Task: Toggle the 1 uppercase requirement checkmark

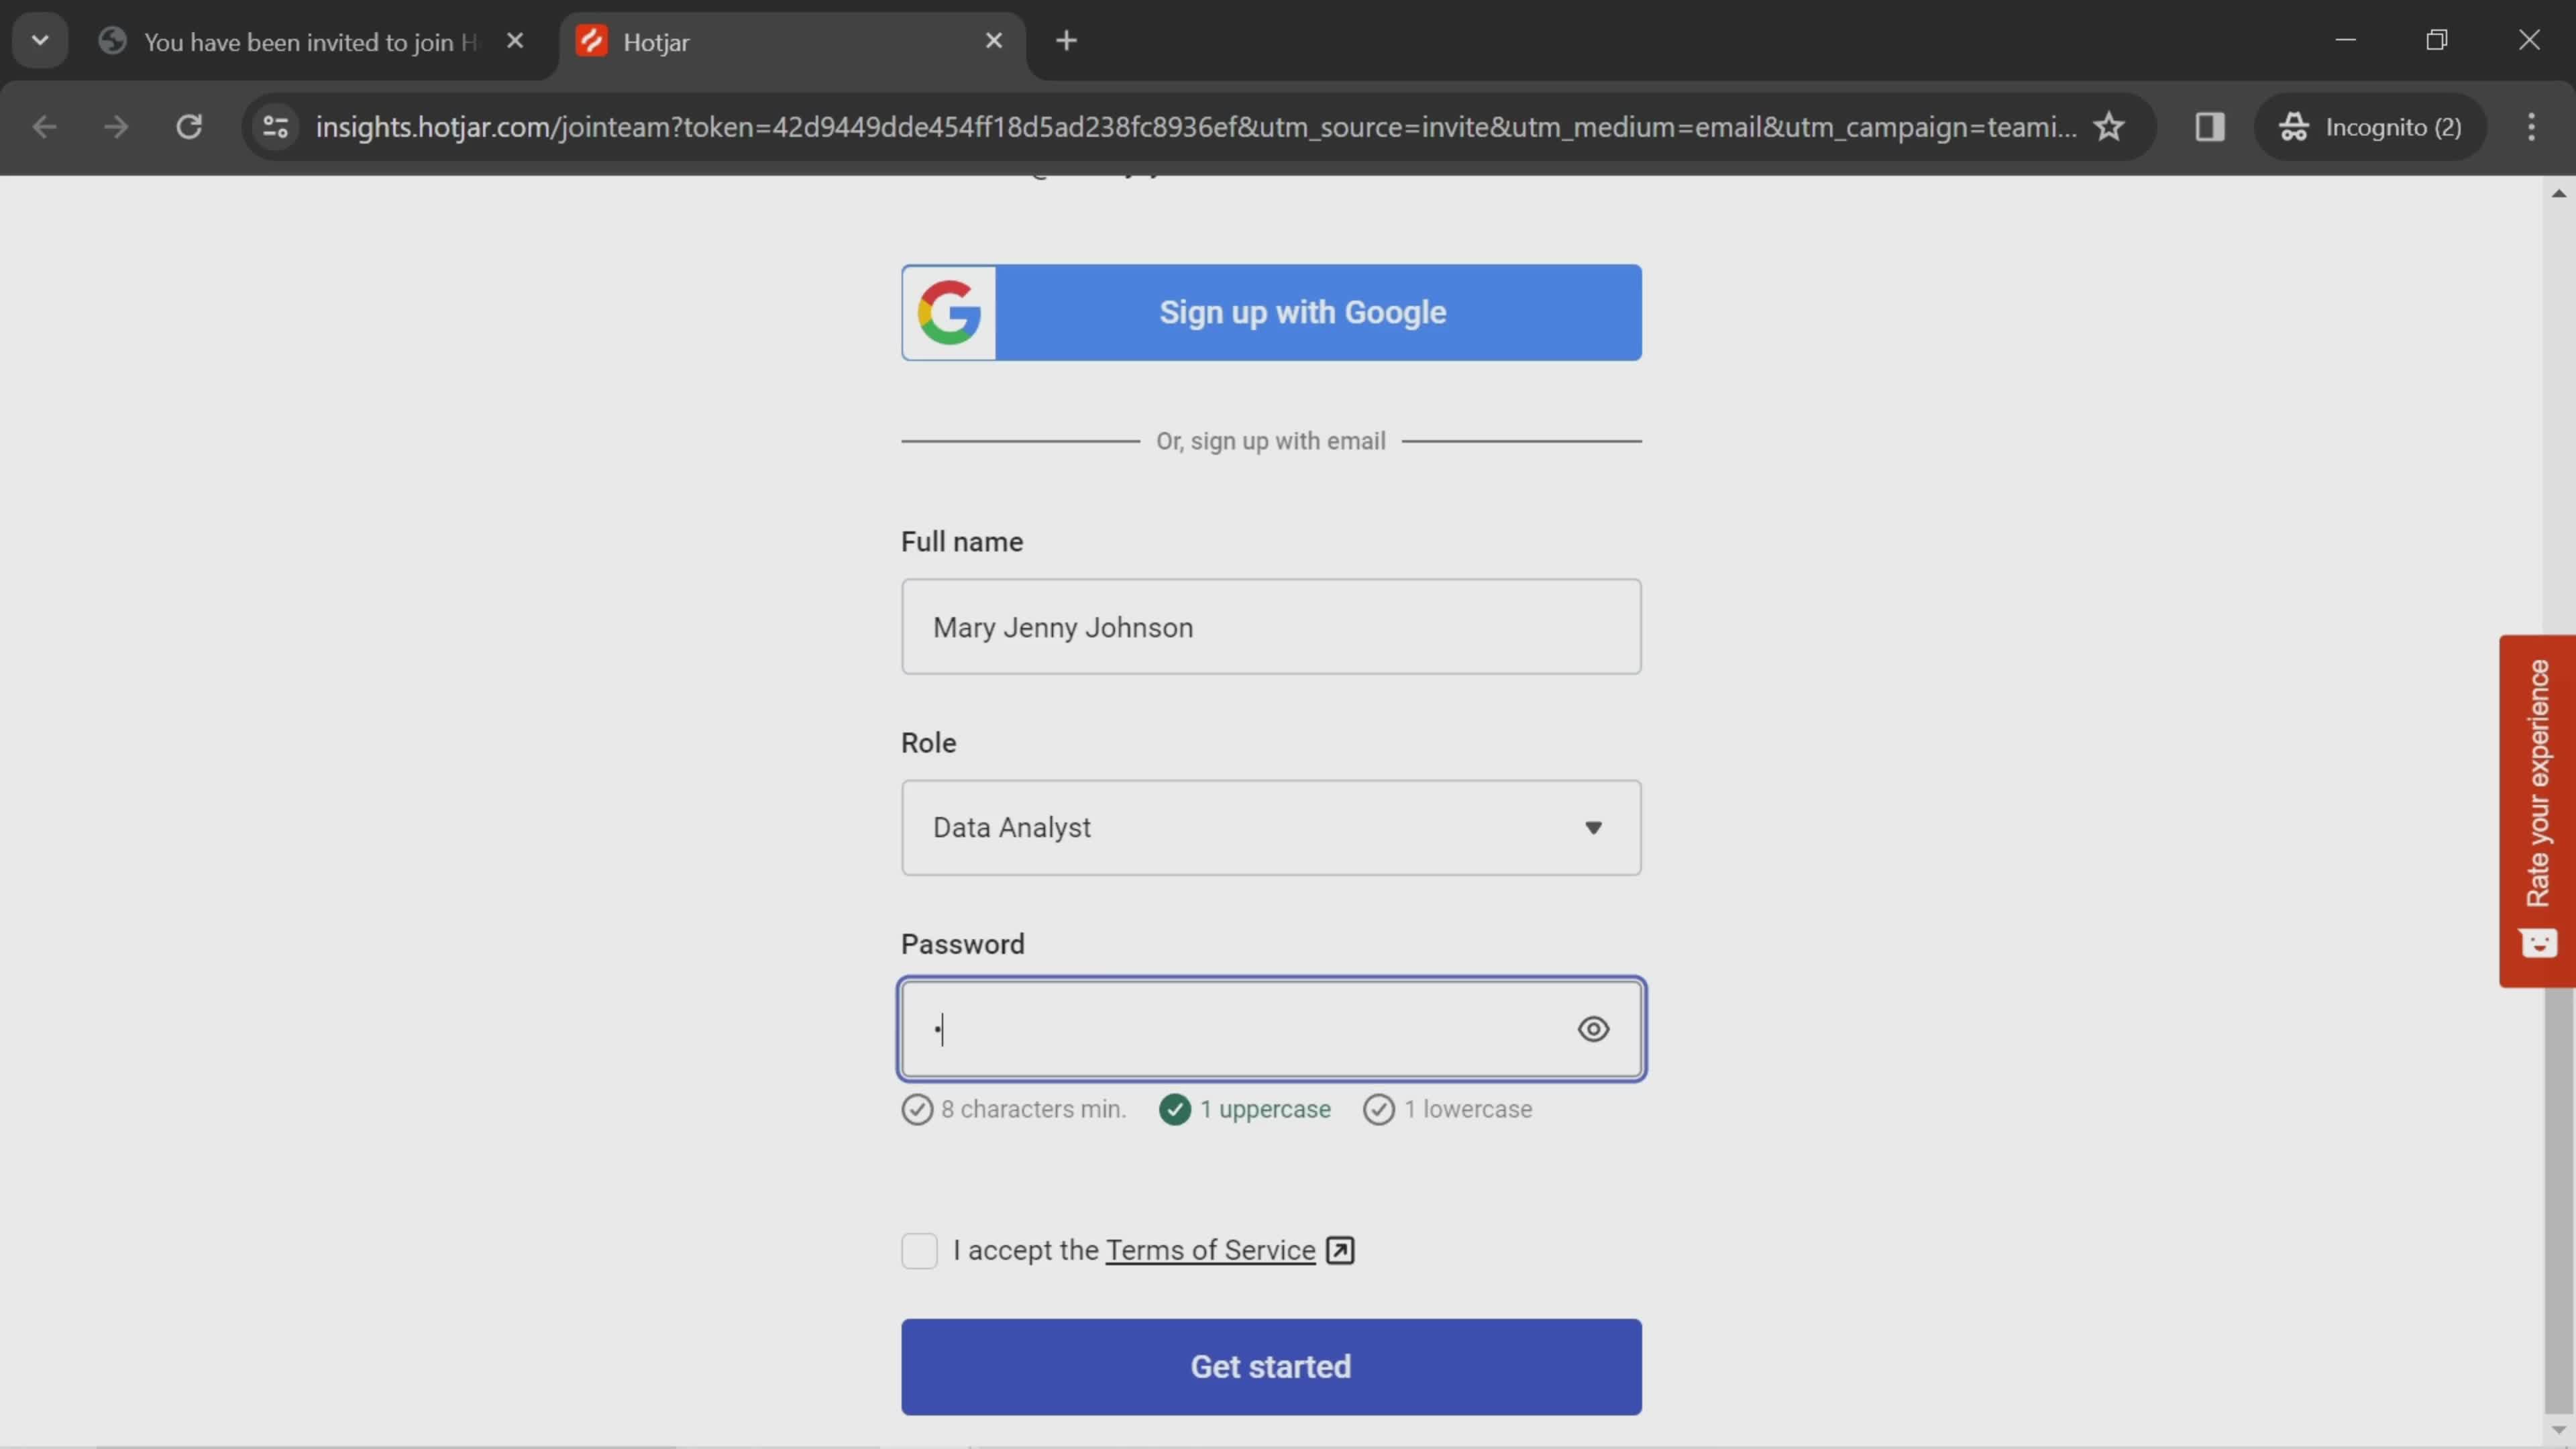Action: tap(1173, 1110)
